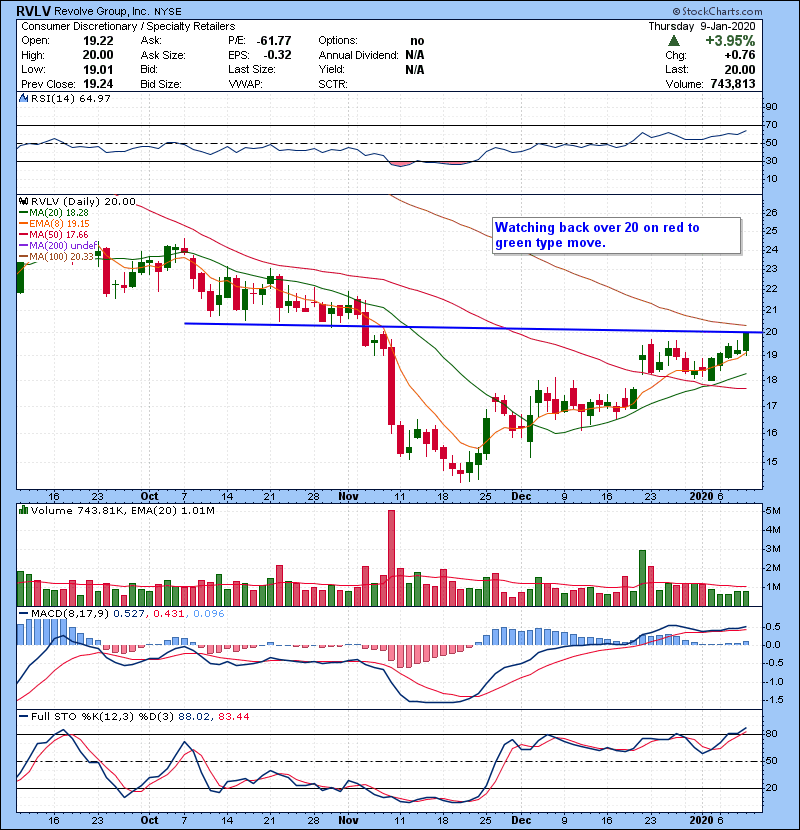Image resolution: width=800 pixels, height=830 pixels.
Task: Click the MACD histogram value 0.096
Action: pyautogui.click(x=209, y=614)
